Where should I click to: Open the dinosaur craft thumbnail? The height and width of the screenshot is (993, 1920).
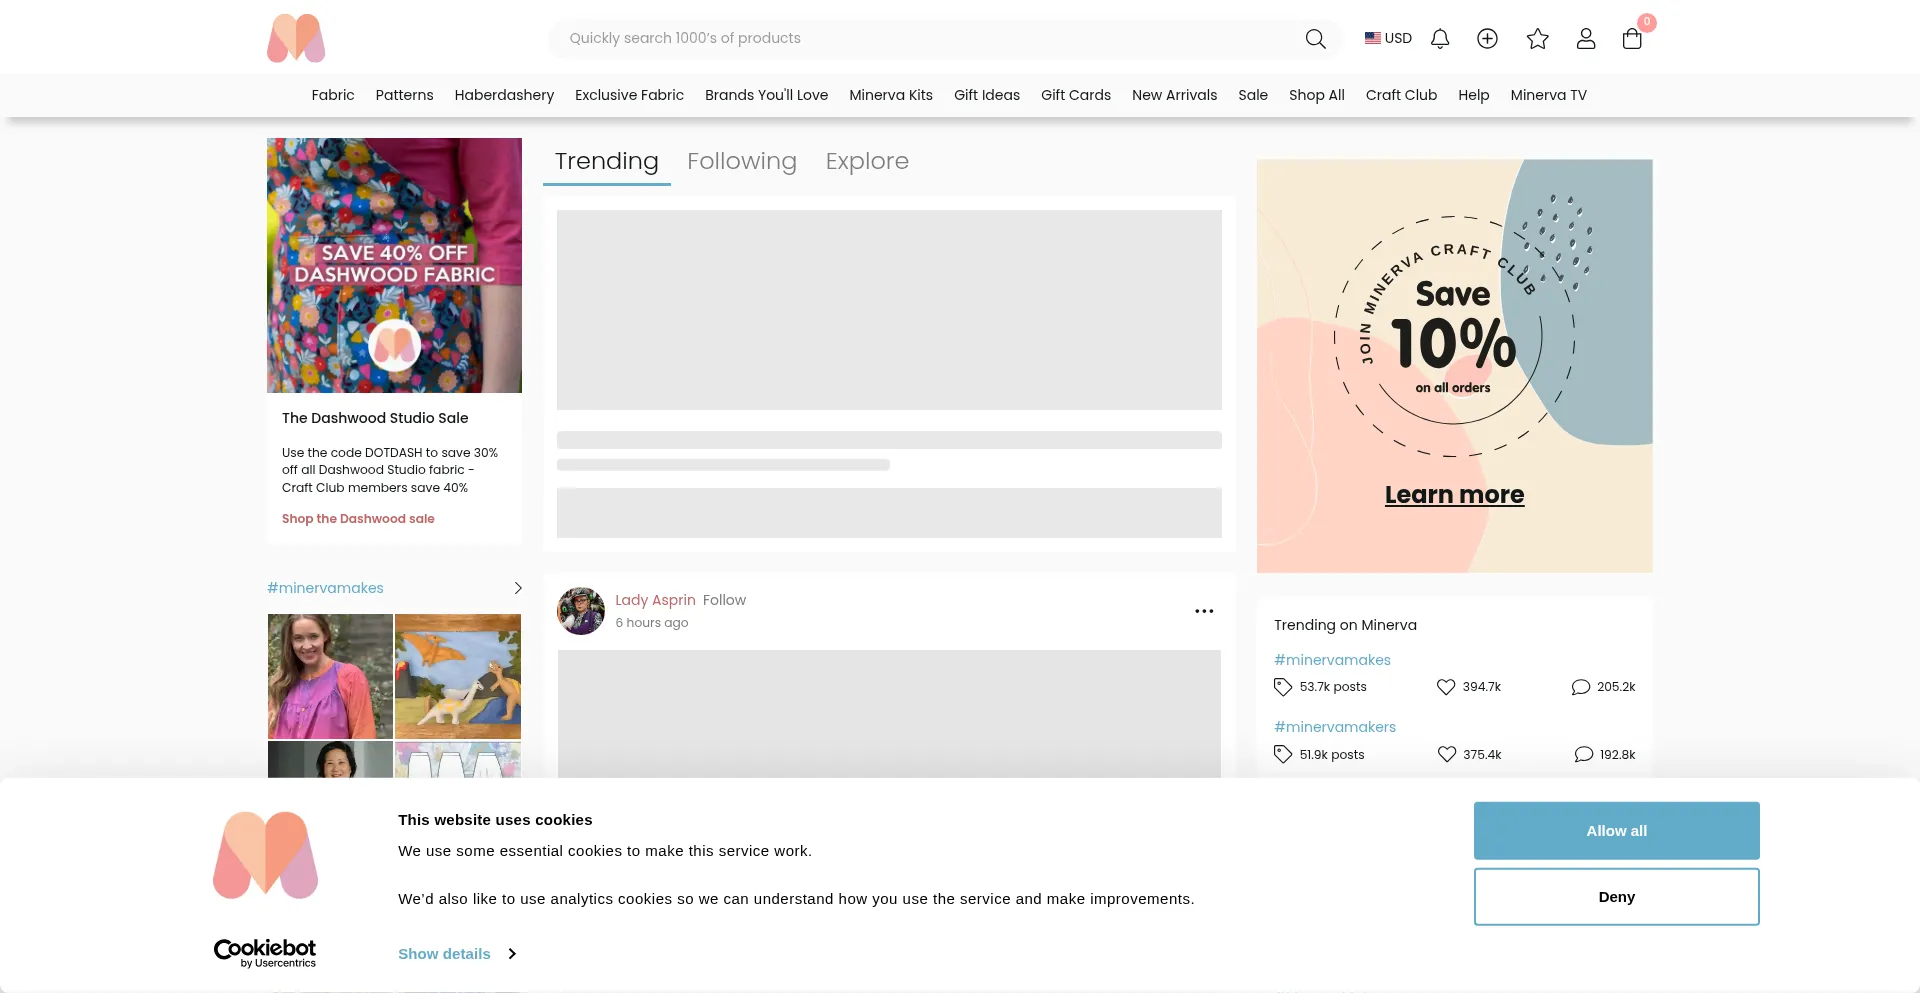coord(458,676)
